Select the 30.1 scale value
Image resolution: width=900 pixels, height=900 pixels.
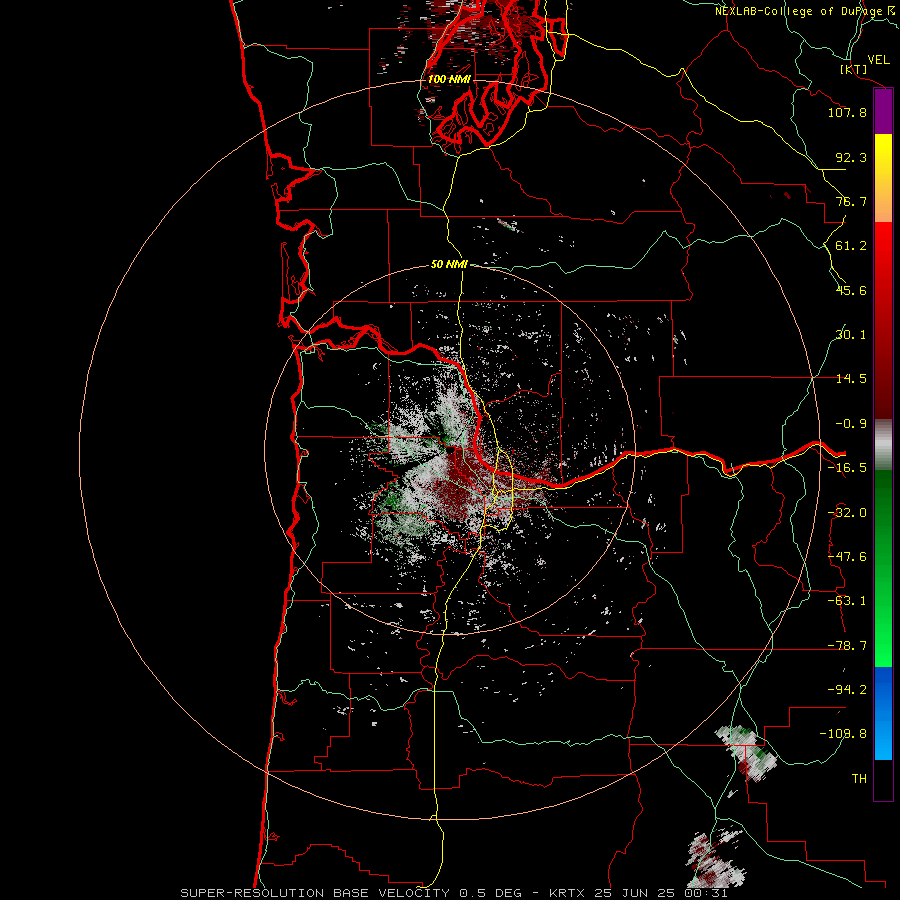click(x=851, y=335)
